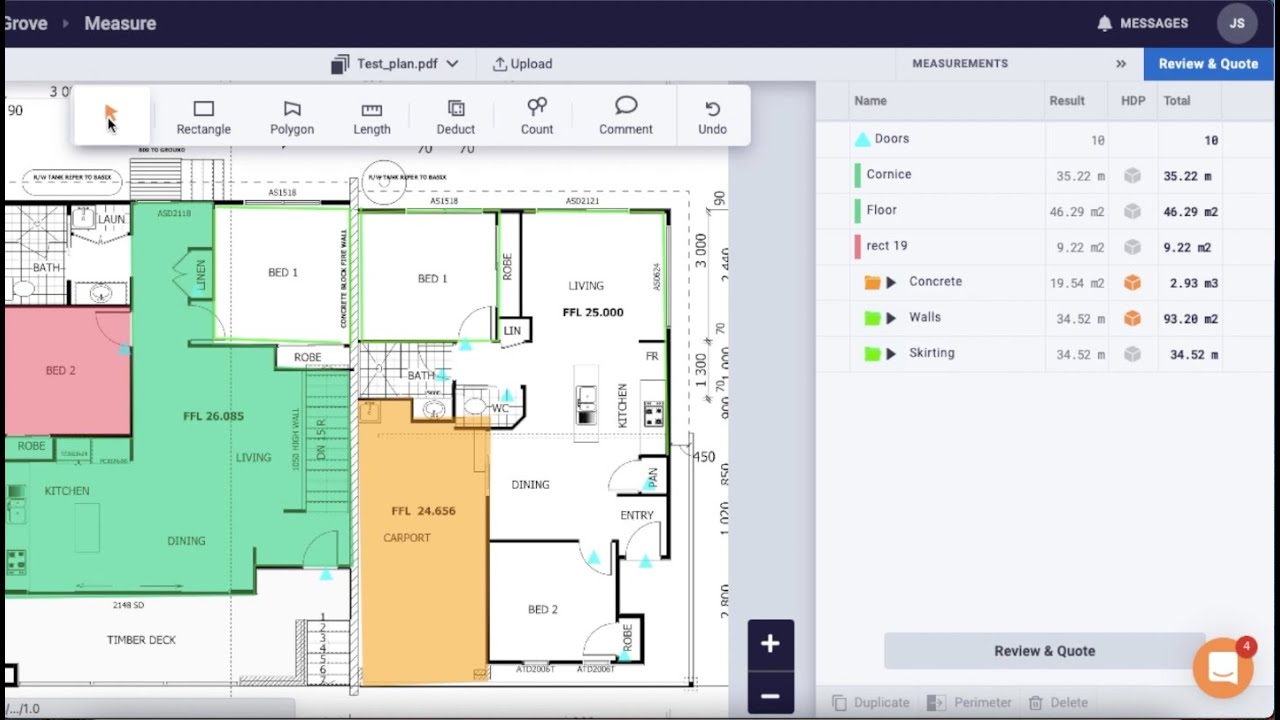Image resolution: width=1280 pixels, height=720 pixels.
Task: Click the Doors cyan triangle marker icon
Action: 862,140
